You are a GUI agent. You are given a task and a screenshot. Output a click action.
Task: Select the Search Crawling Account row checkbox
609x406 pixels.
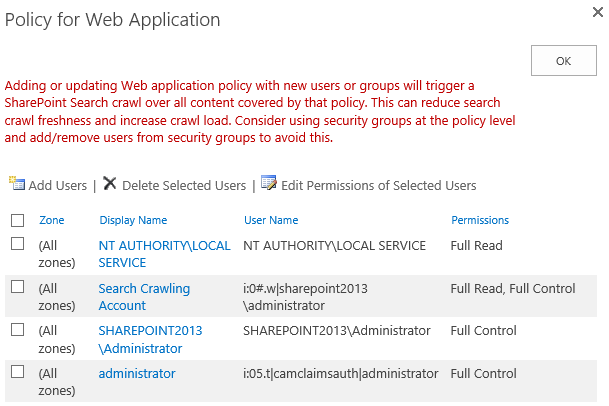17,287
